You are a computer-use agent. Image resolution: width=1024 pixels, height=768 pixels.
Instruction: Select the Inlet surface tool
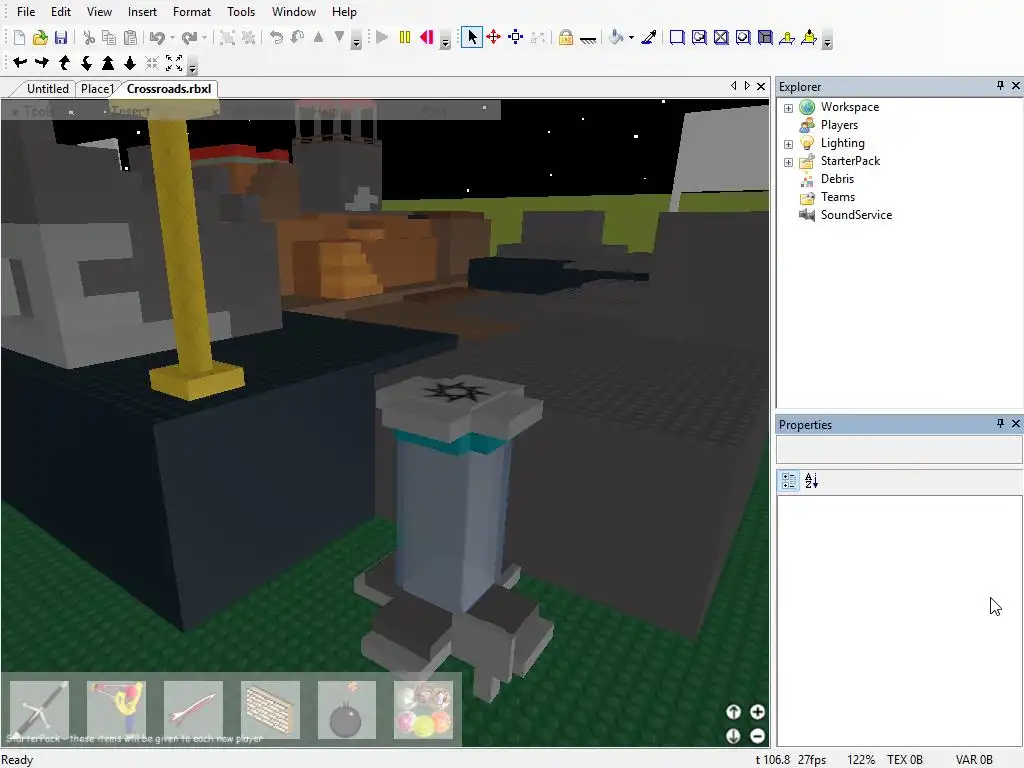(765, 38)
